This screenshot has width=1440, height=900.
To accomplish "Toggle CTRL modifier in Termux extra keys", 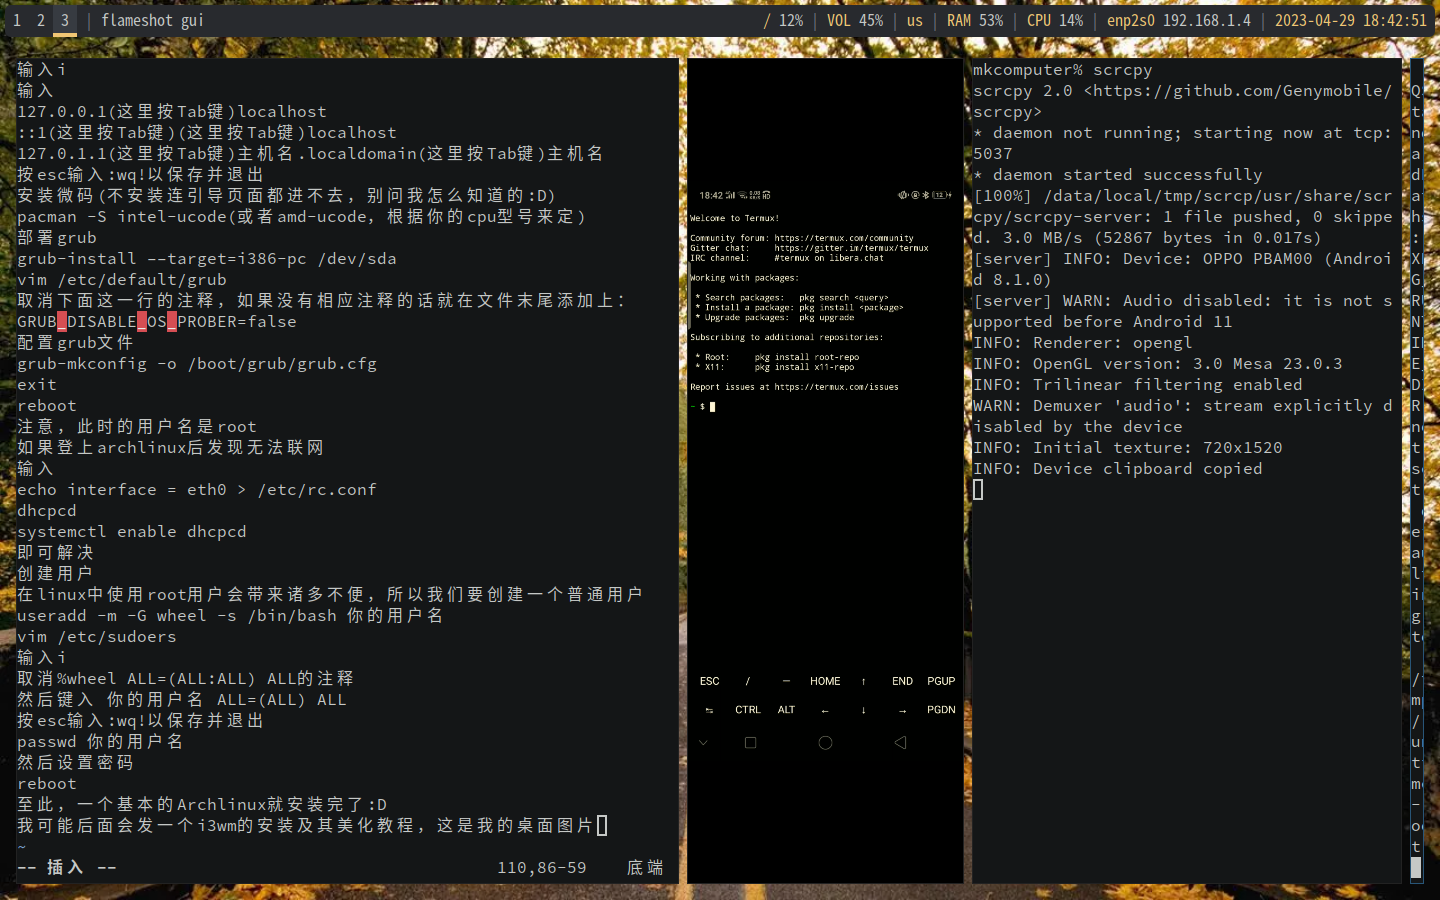I will click(748, 710).
